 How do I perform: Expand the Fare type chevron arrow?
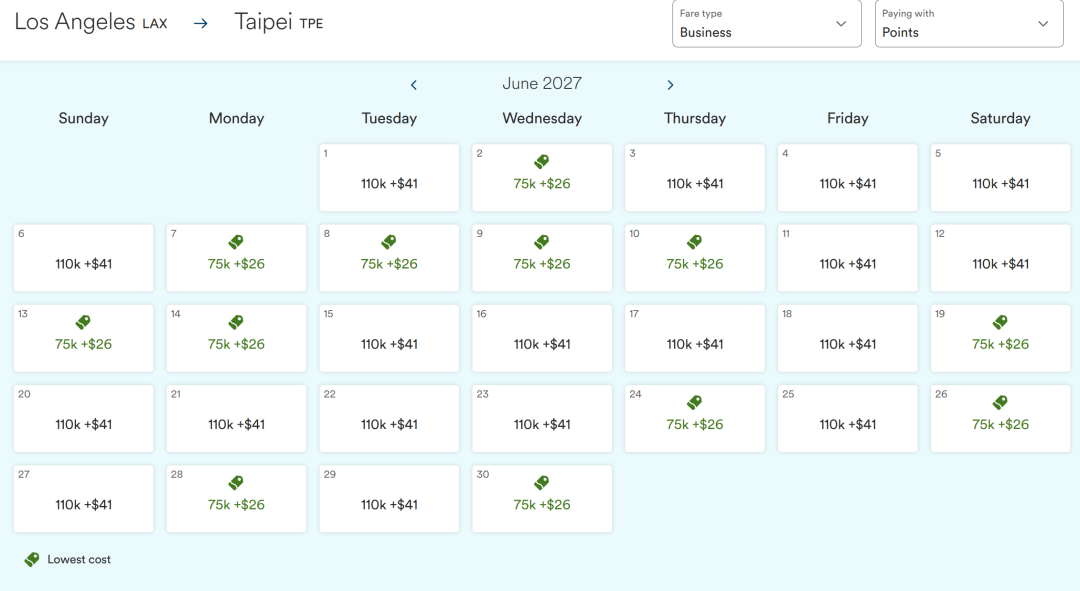[841, 23]
